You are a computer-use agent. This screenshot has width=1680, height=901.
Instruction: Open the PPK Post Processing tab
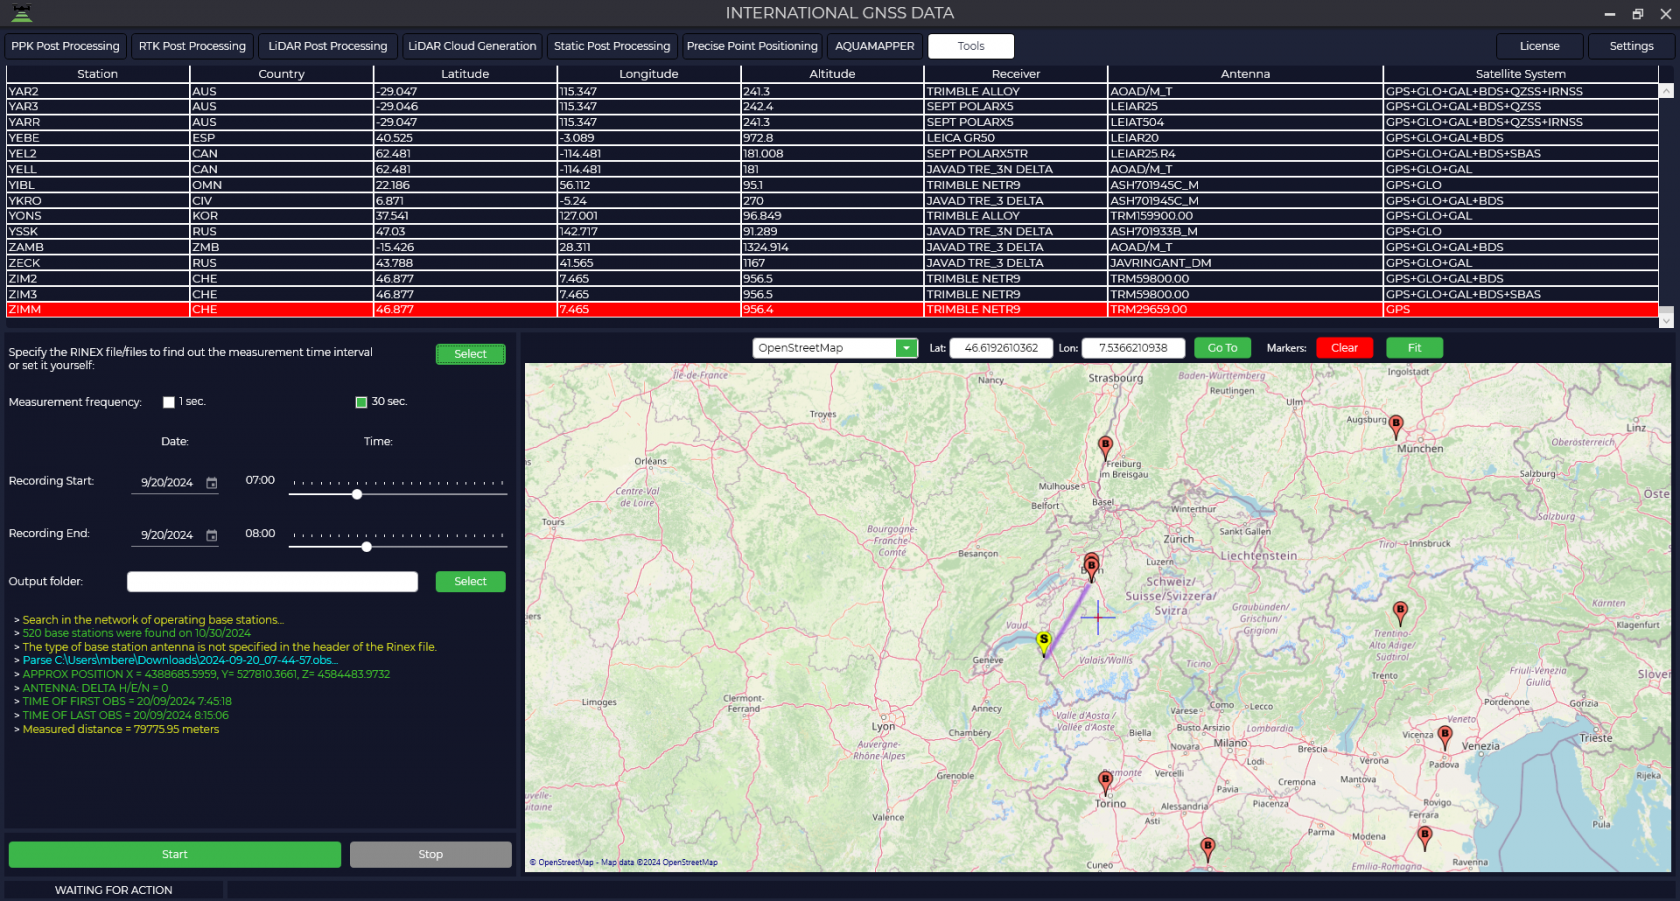(x=65, y=46)
